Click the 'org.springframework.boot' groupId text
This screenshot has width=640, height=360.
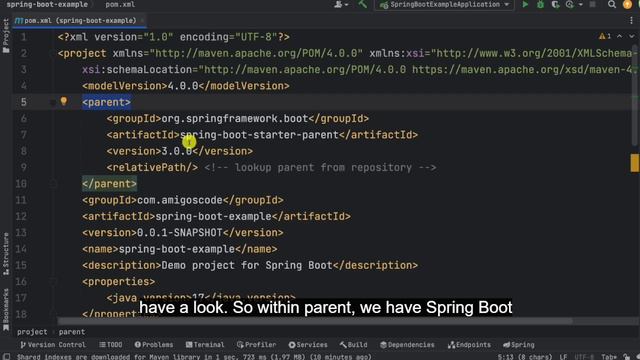pyautogui.click(x=235, y=119)
